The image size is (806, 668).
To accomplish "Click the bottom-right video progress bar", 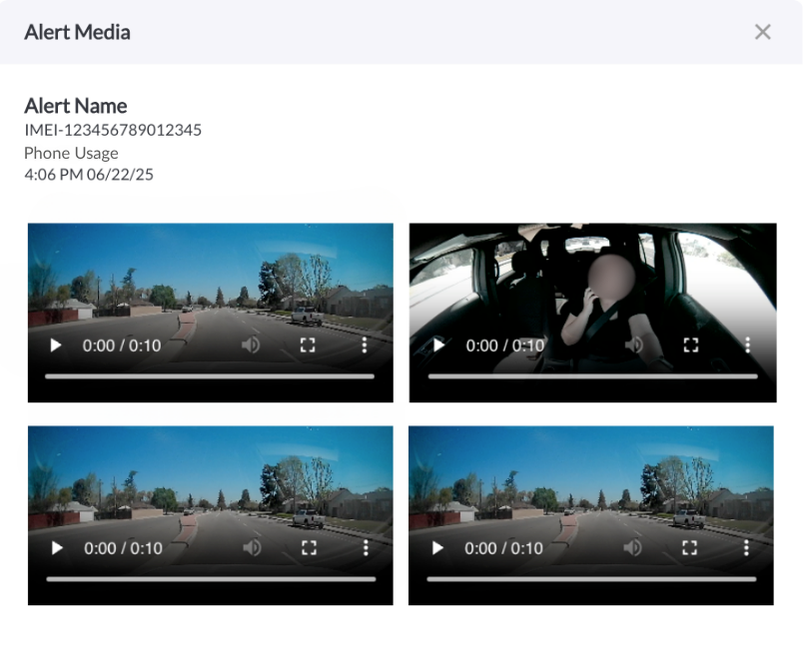I will click(x=591, y=579).
